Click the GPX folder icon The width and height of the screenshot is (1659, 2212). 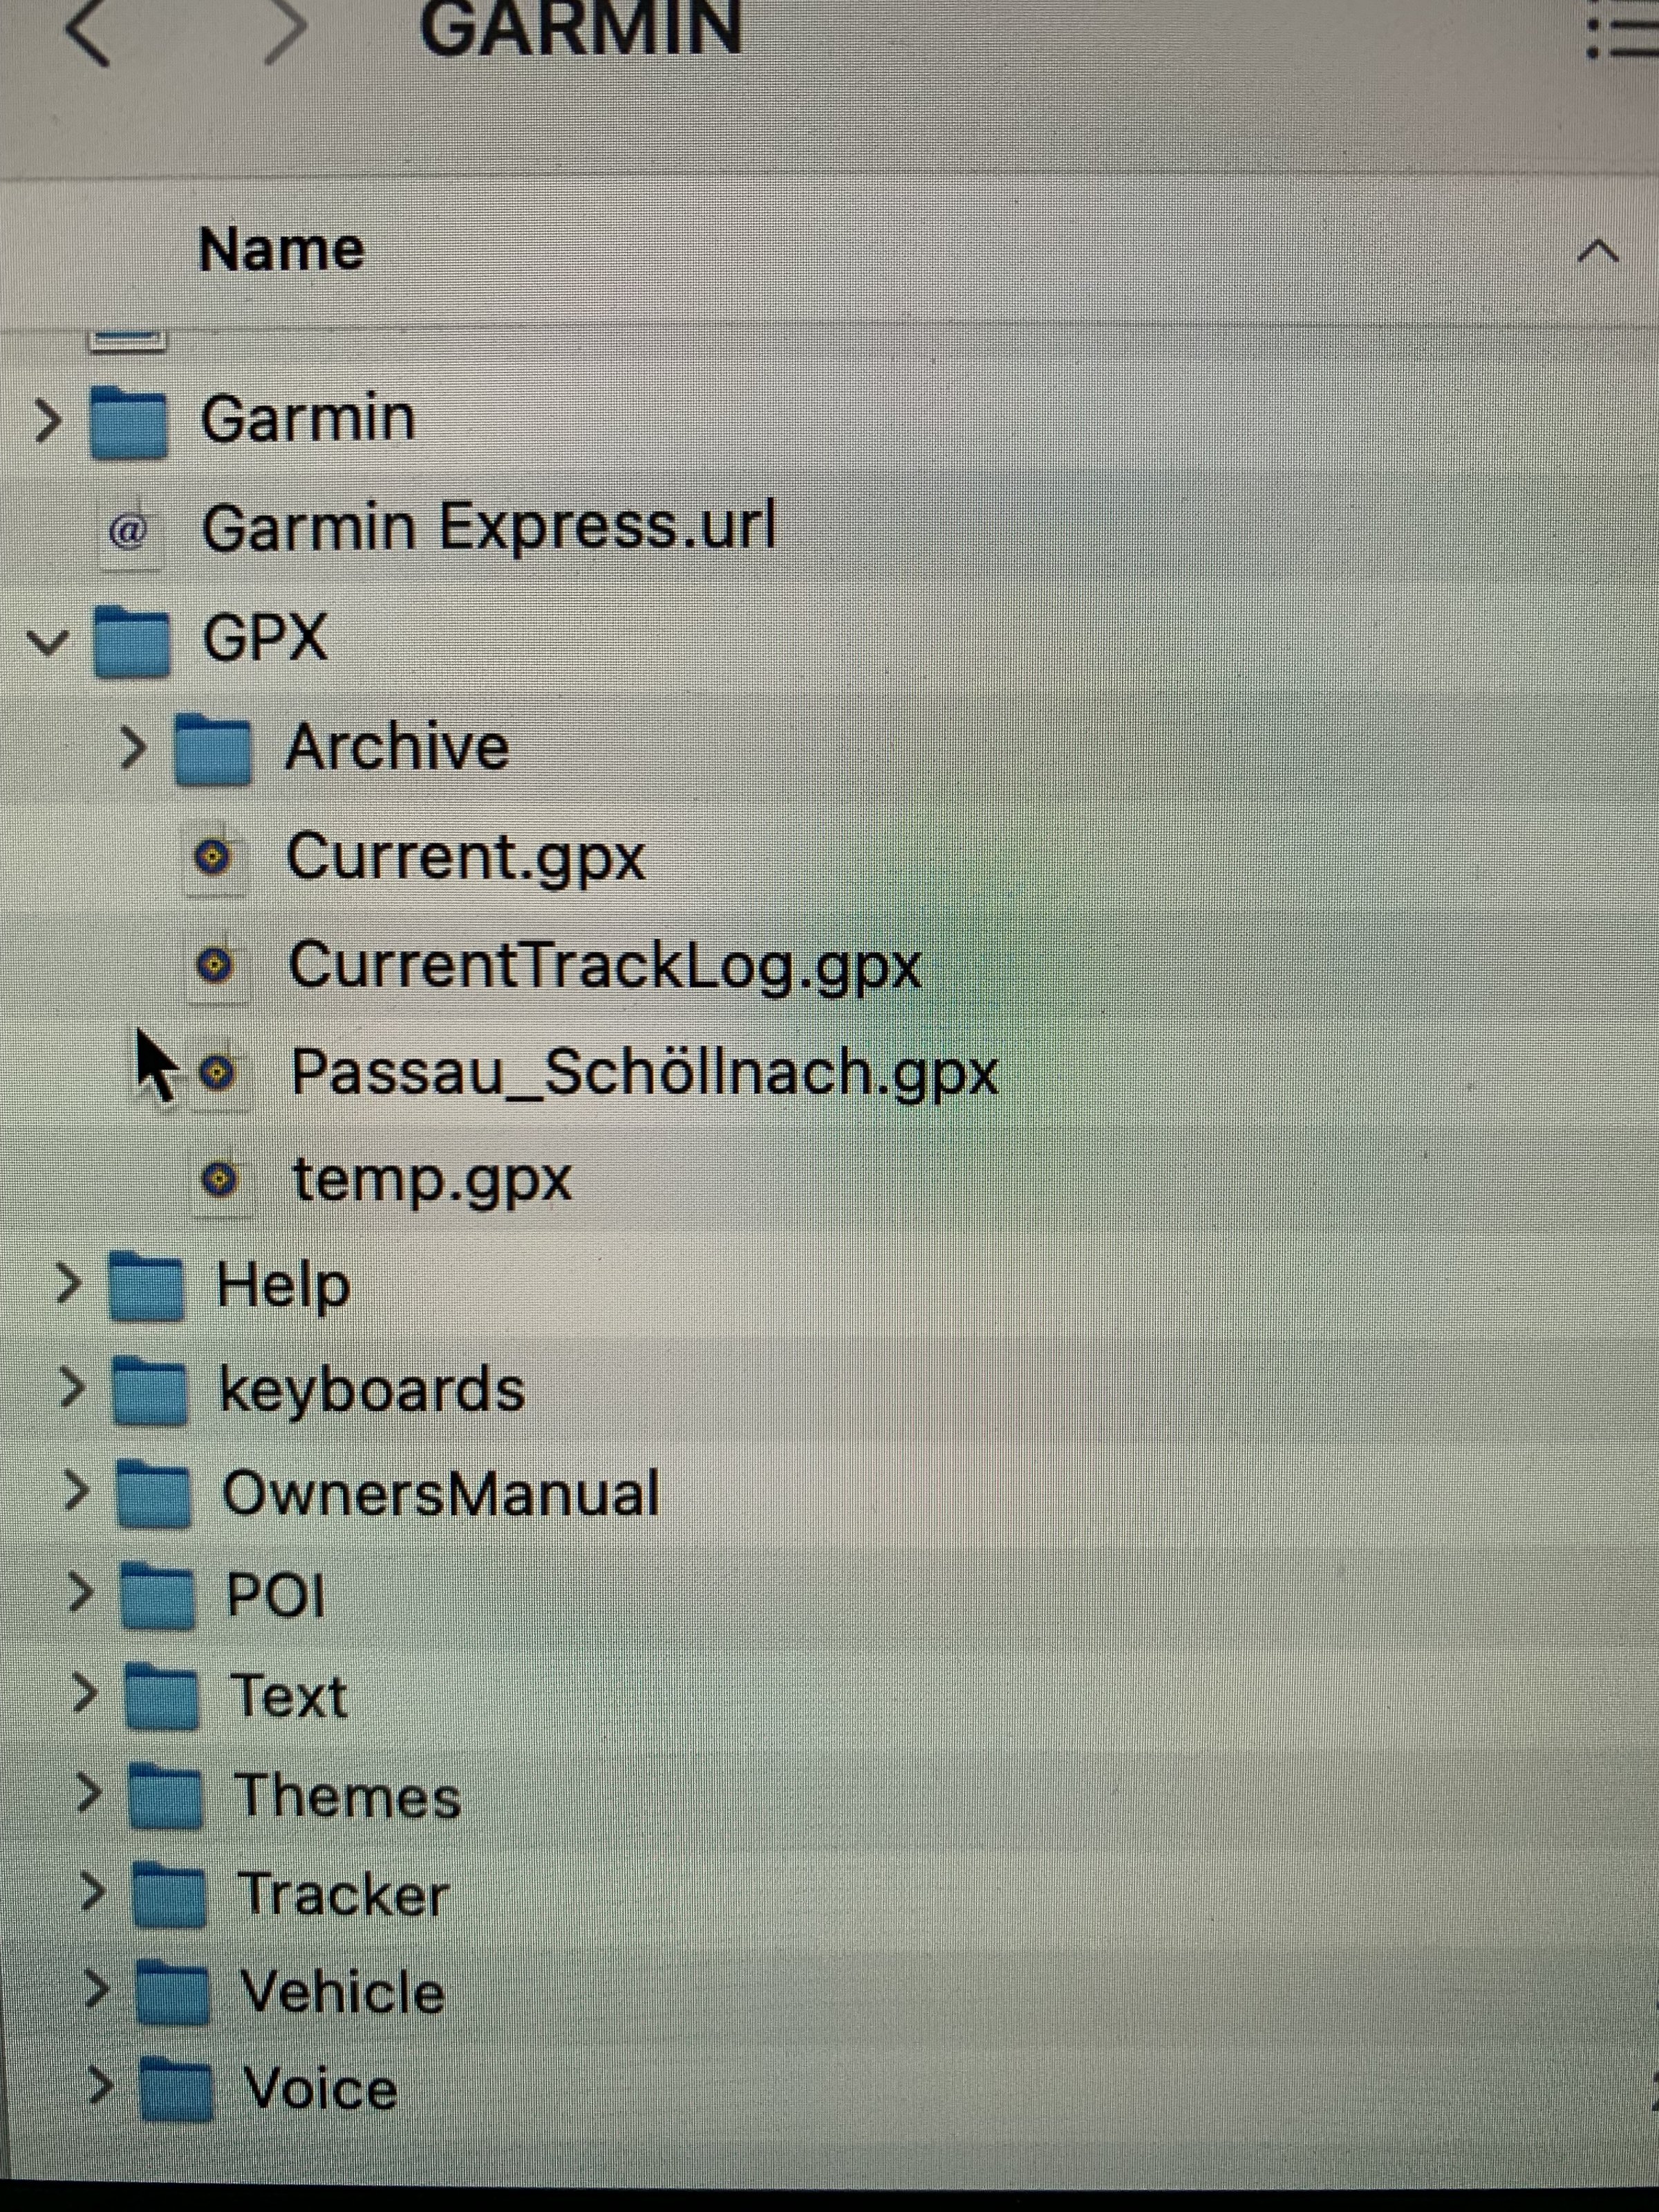(131, 641)
